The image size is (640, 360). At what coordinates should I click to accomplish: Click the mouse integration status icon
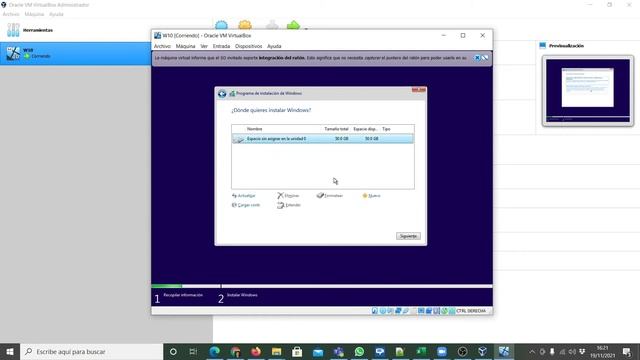pyautogui.click(x=444, y=311)
